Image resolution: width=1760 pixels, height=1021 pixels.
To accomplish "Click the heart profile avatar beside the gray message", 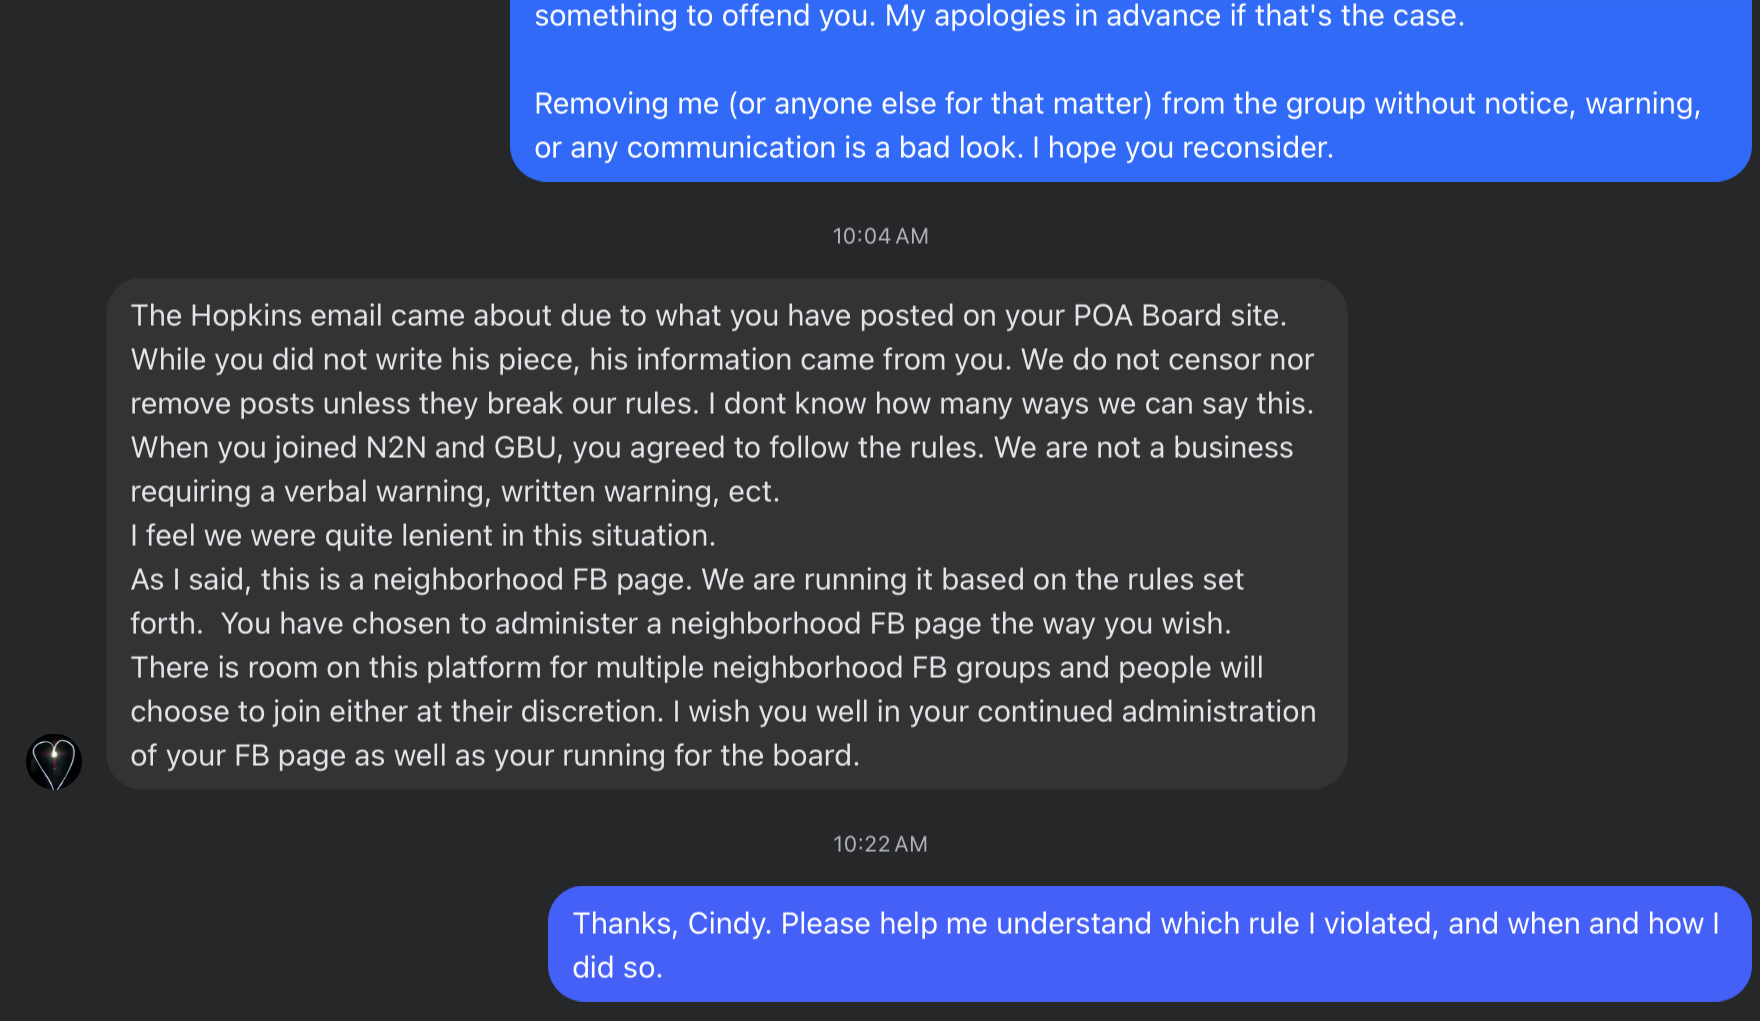I will click(x=54, y=762).
